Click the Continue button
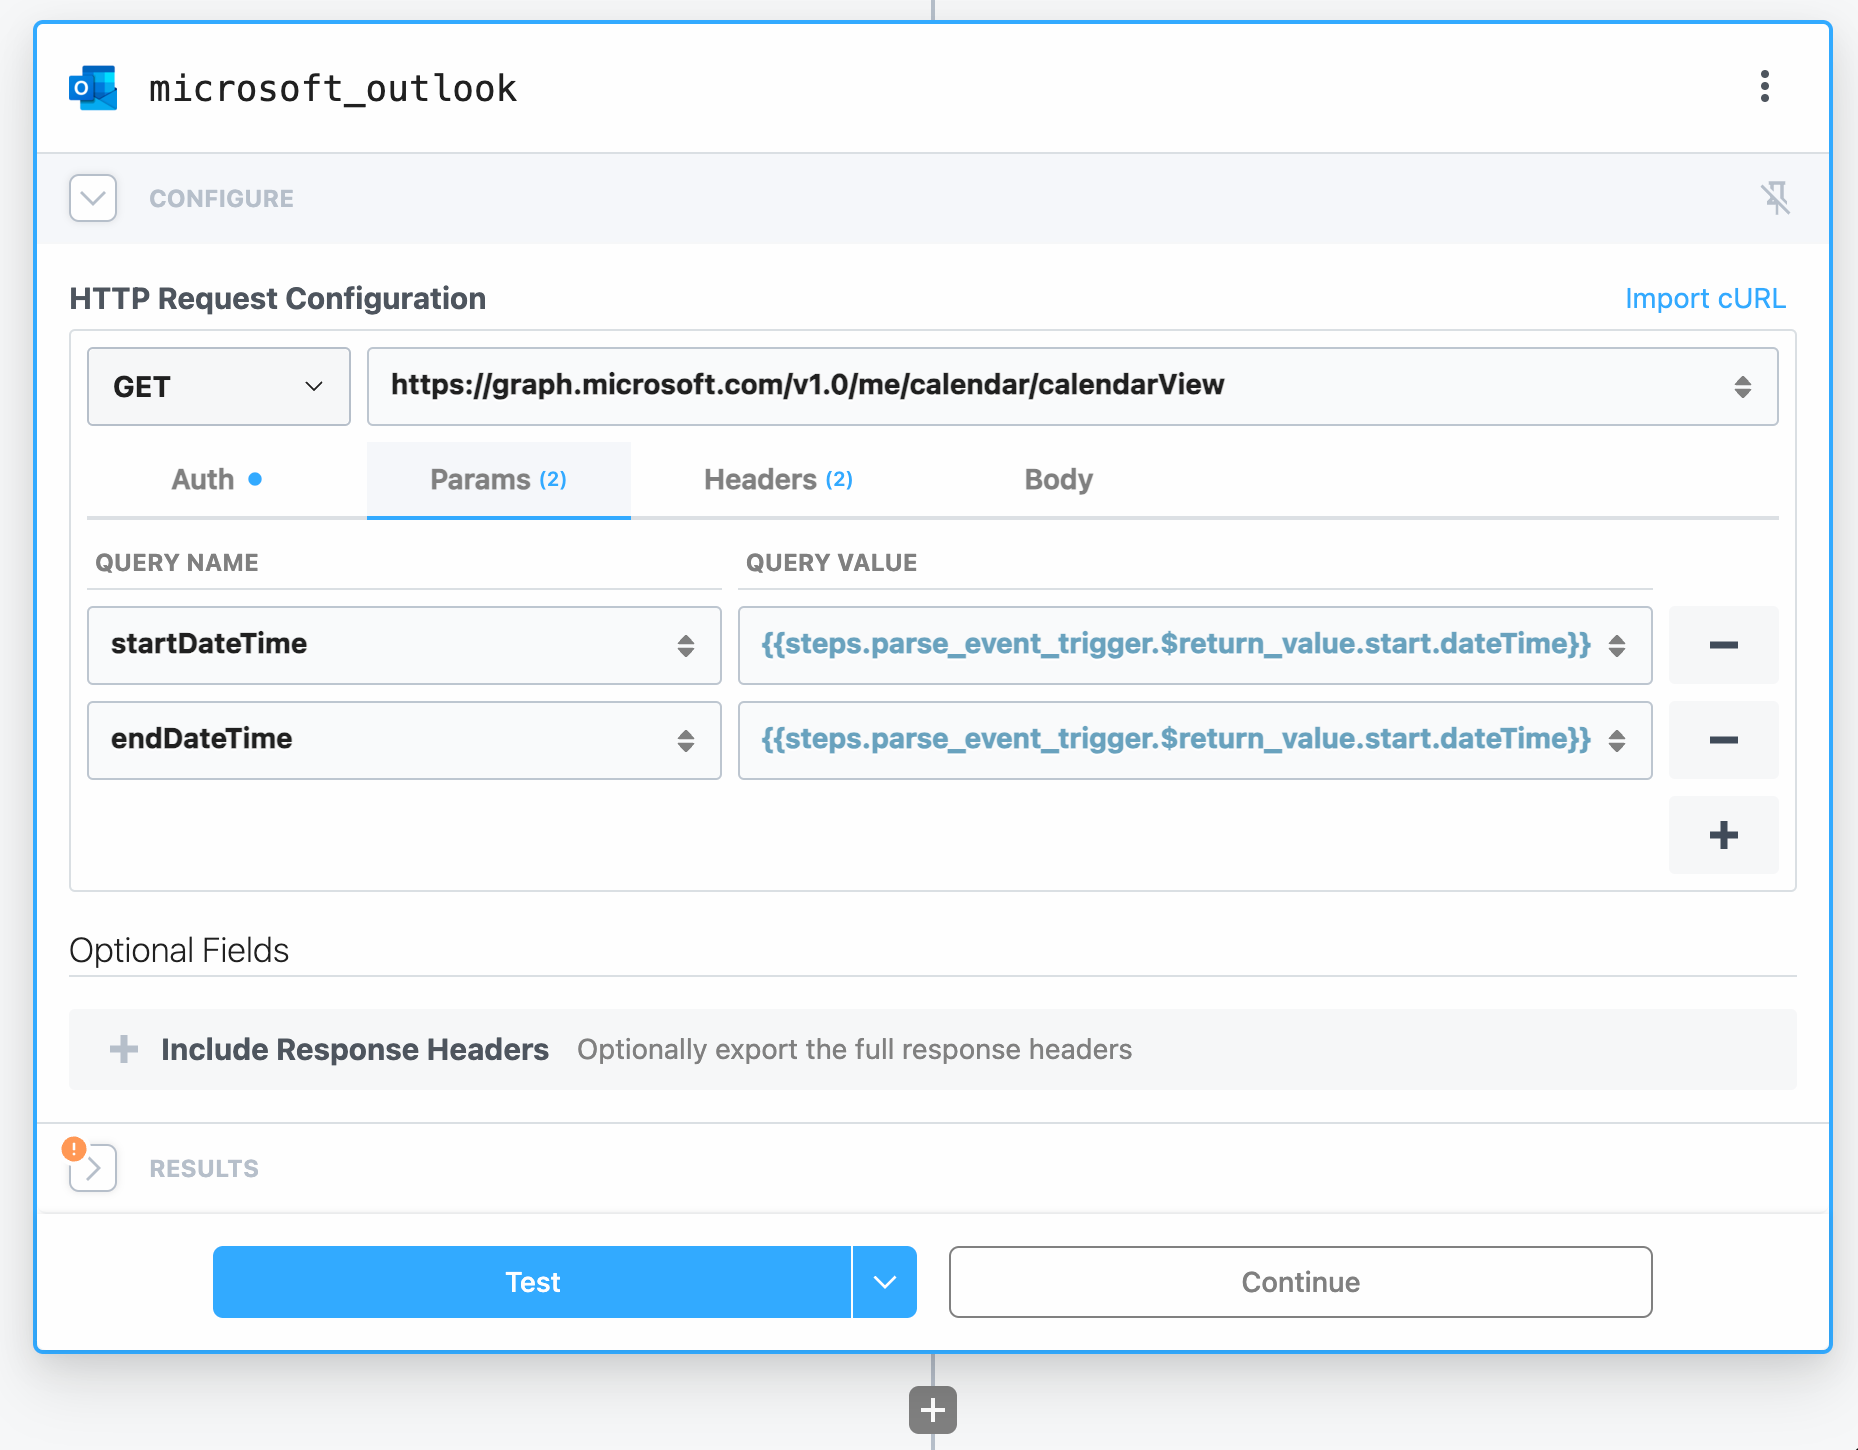Image resolution: width=1858 pixels, height=1450 pixels. tap(1300, 1282)
